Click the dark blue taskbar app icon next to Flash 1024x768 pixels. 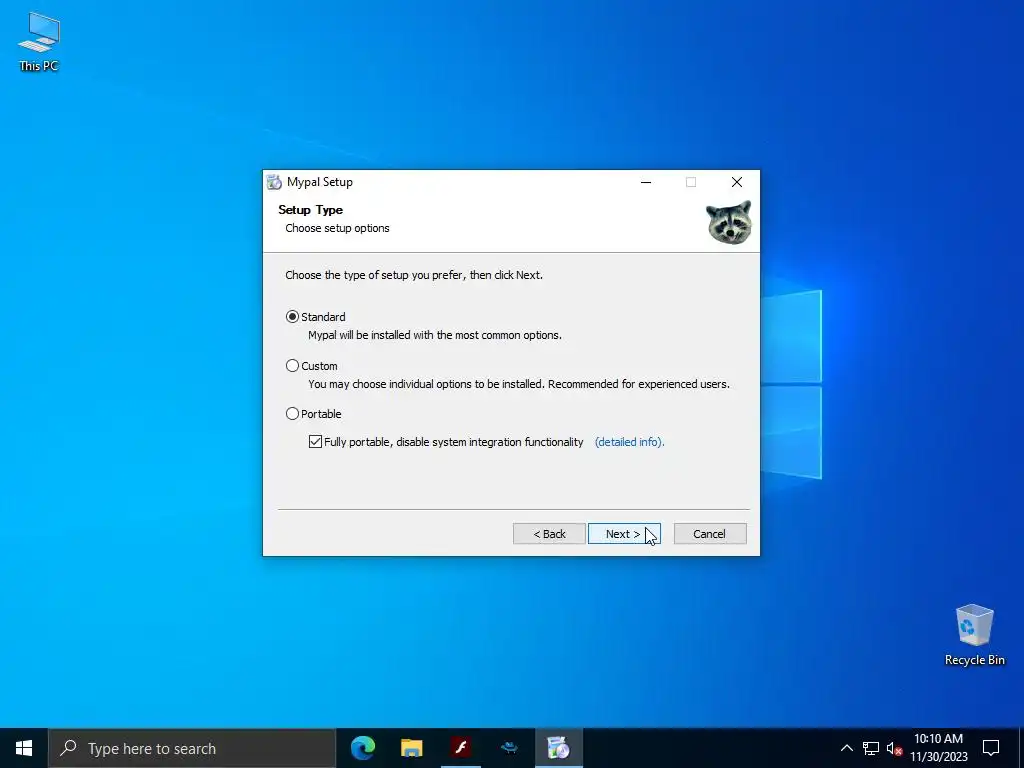509,748
